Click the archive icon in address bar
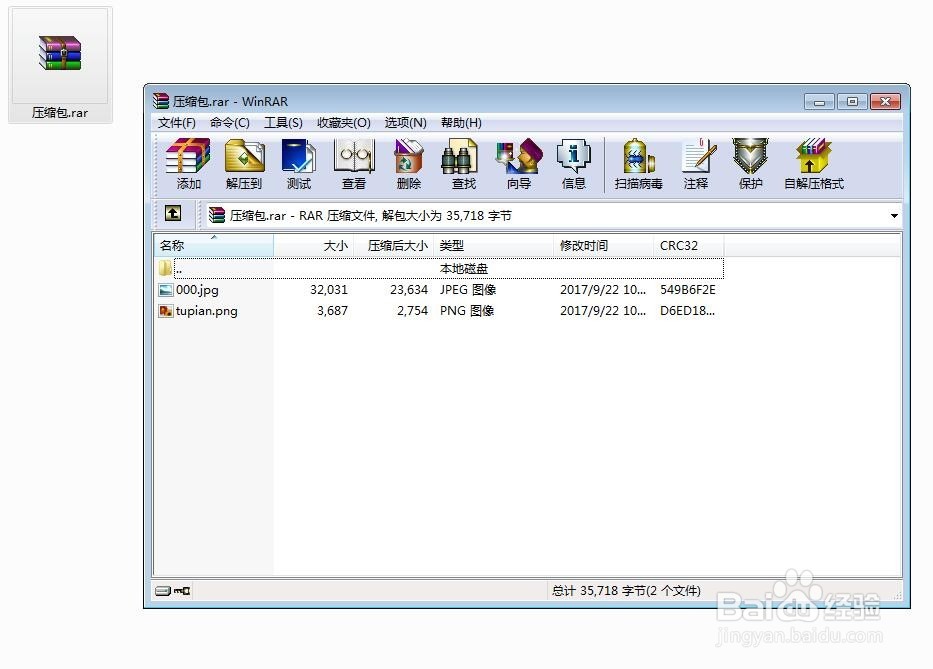933x669 pixels. coord(217,215)
